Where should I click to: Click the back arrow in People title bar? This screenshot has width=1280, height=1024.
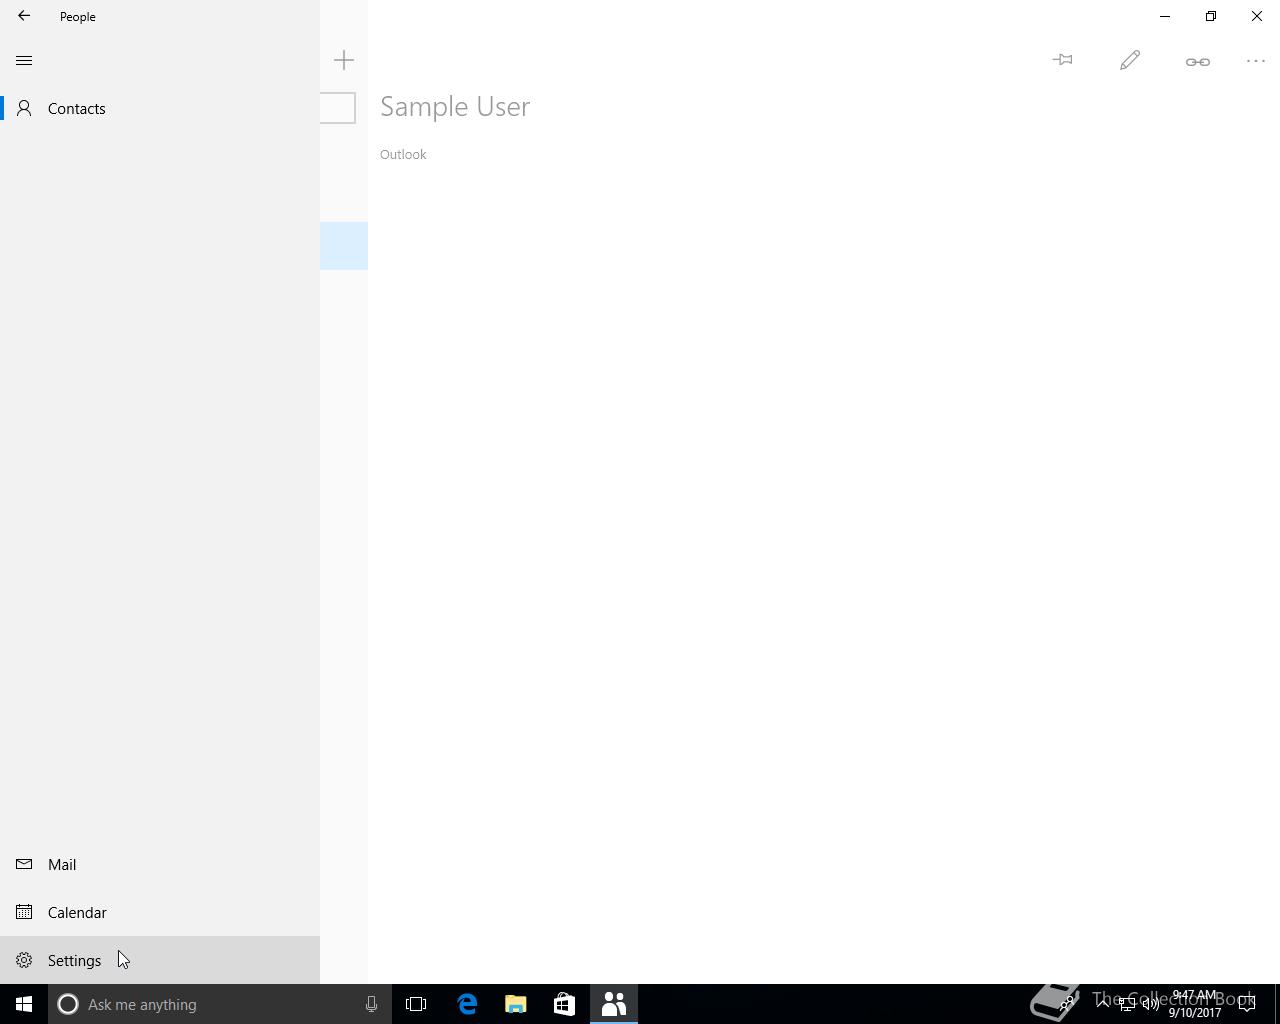[x=24, y=16]
